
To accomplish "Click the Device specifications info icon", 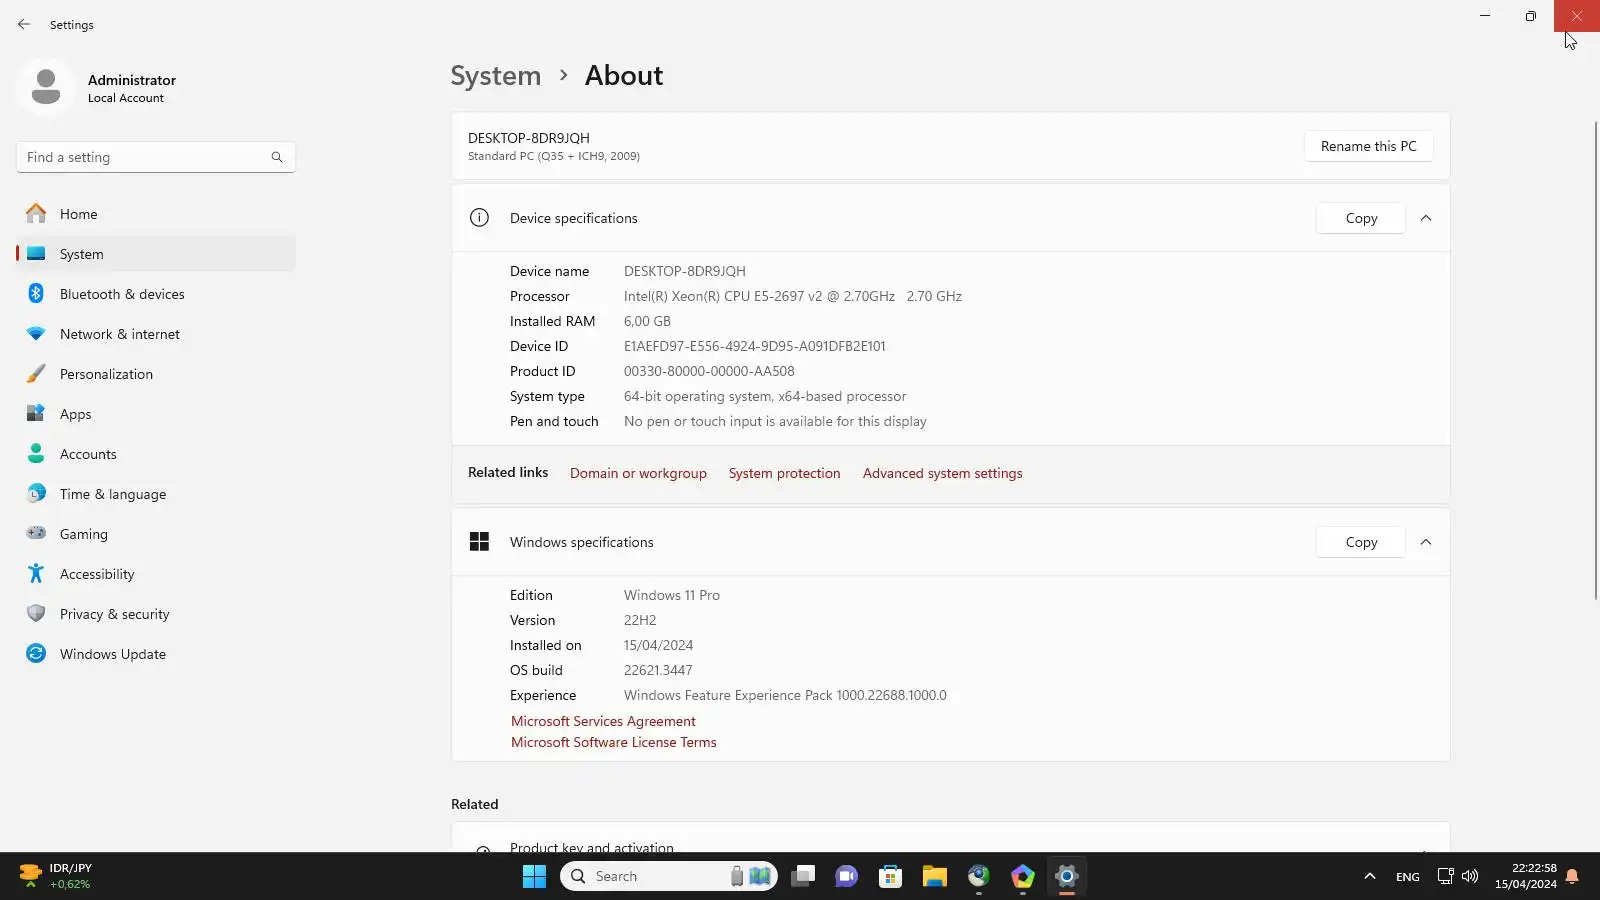I will 479,218.
